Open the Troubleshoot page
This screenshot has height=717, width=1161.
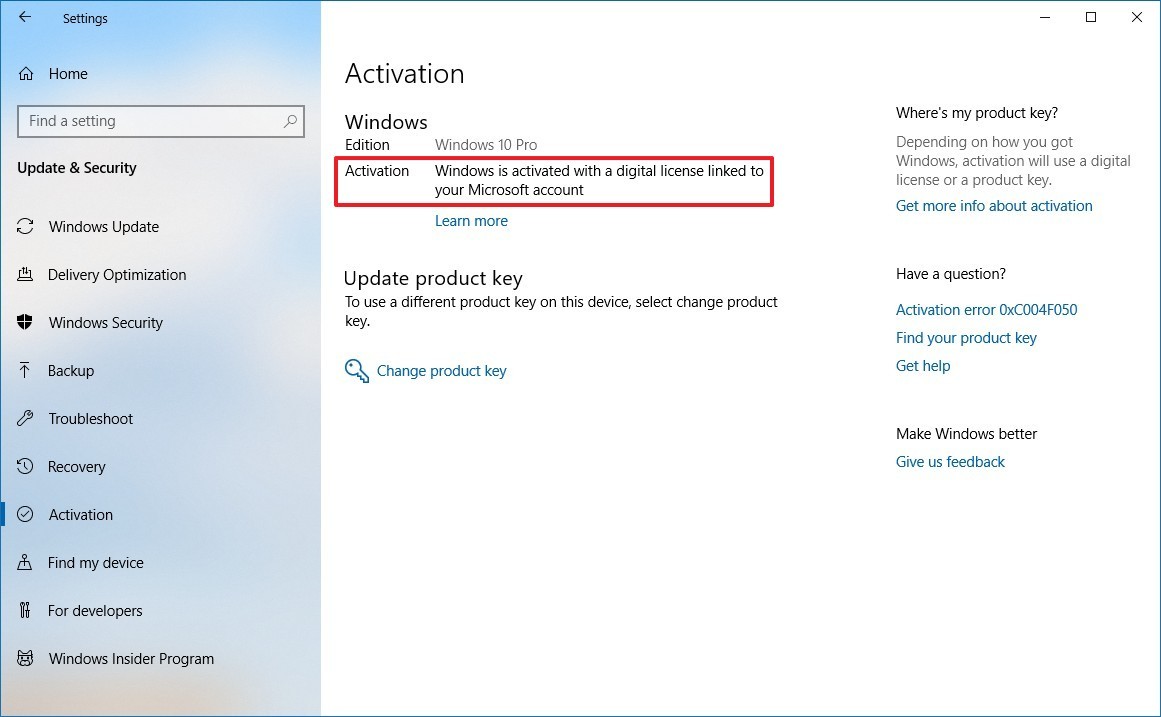[x=91, y=418]
